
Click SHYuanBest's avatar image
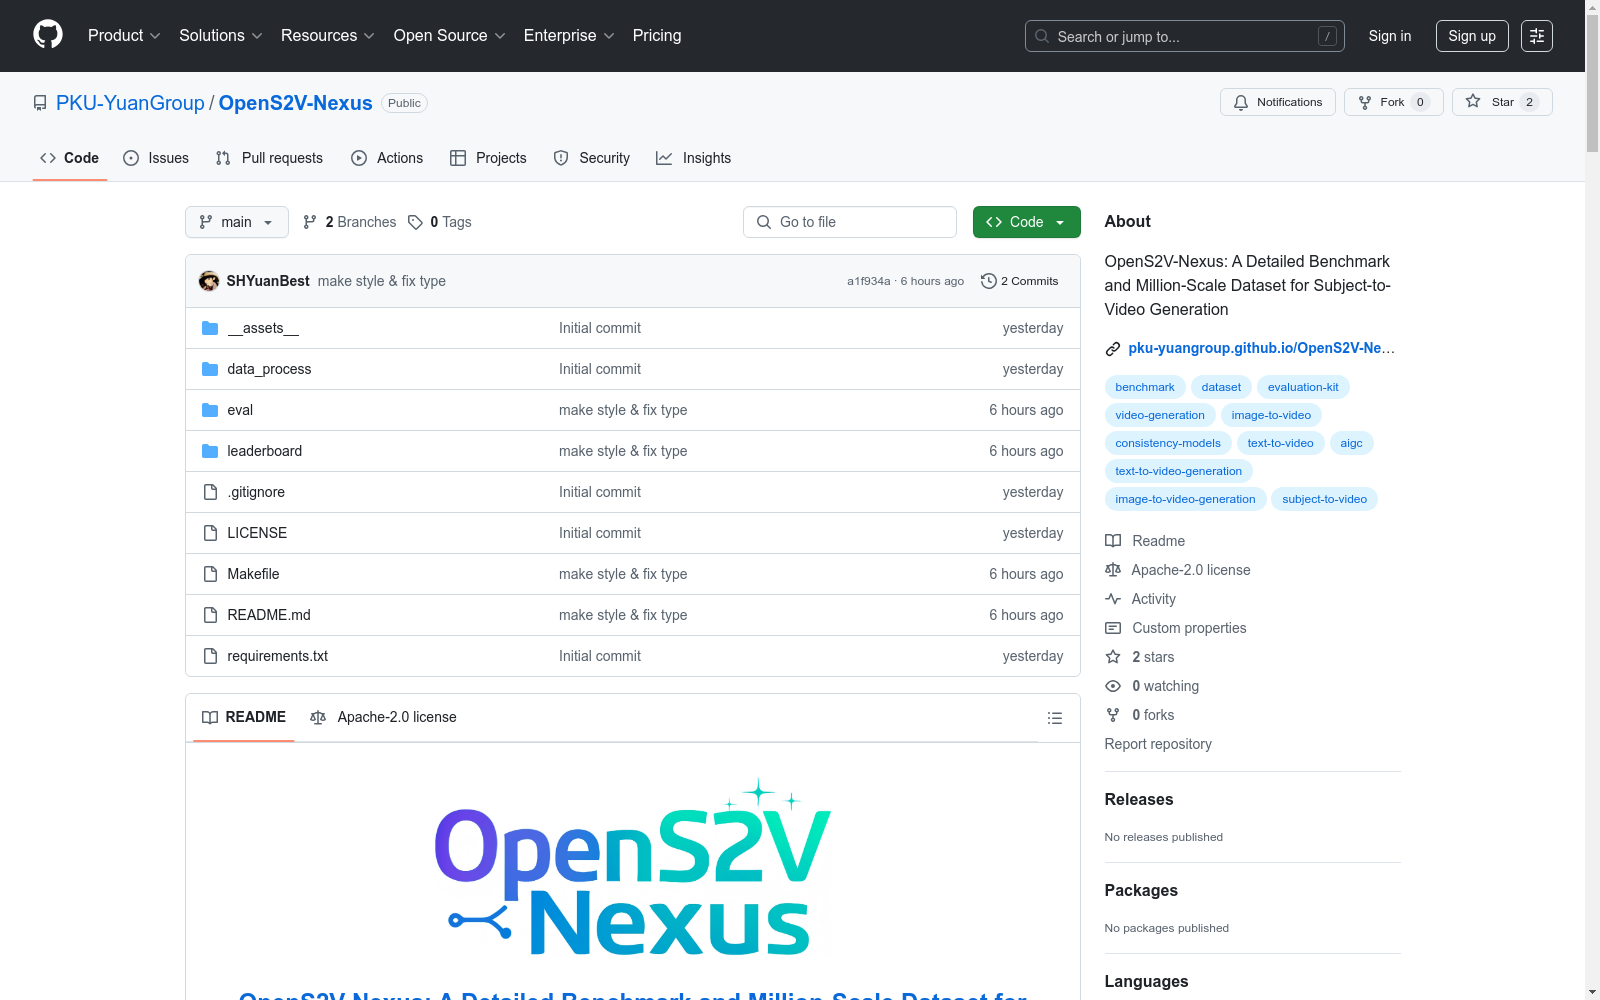pos(209,281)
